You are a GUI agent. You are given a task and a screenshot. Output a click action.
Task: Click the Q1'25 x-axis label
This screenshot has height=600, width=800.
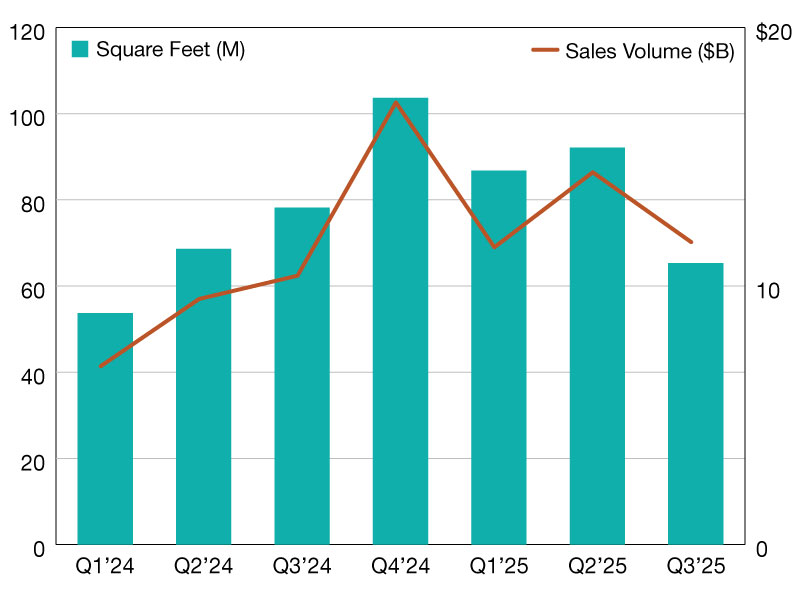tap(499, 566)
